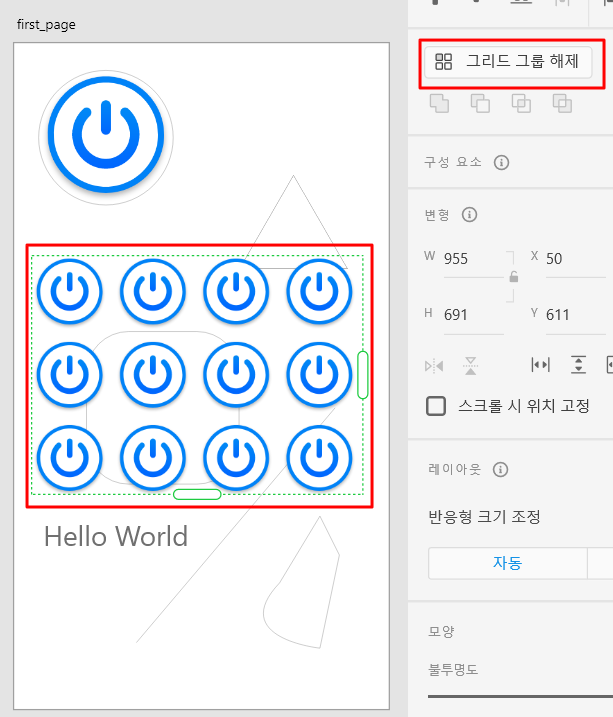Viewport: 613px width, 717px height.
Task: Apply the Intersect boolean operation icon
Action: tap(521, 103)
